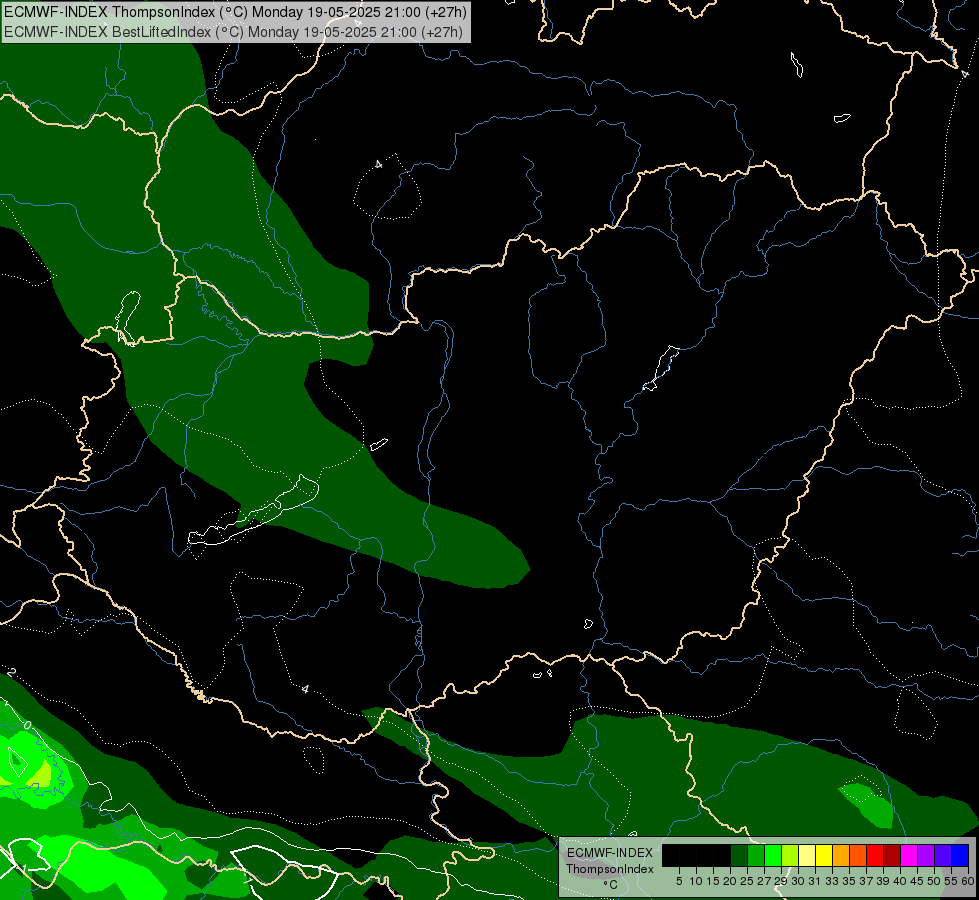
Task: Click the red-orange 35–37 legend swatch
Action: [x=858, y=855]
